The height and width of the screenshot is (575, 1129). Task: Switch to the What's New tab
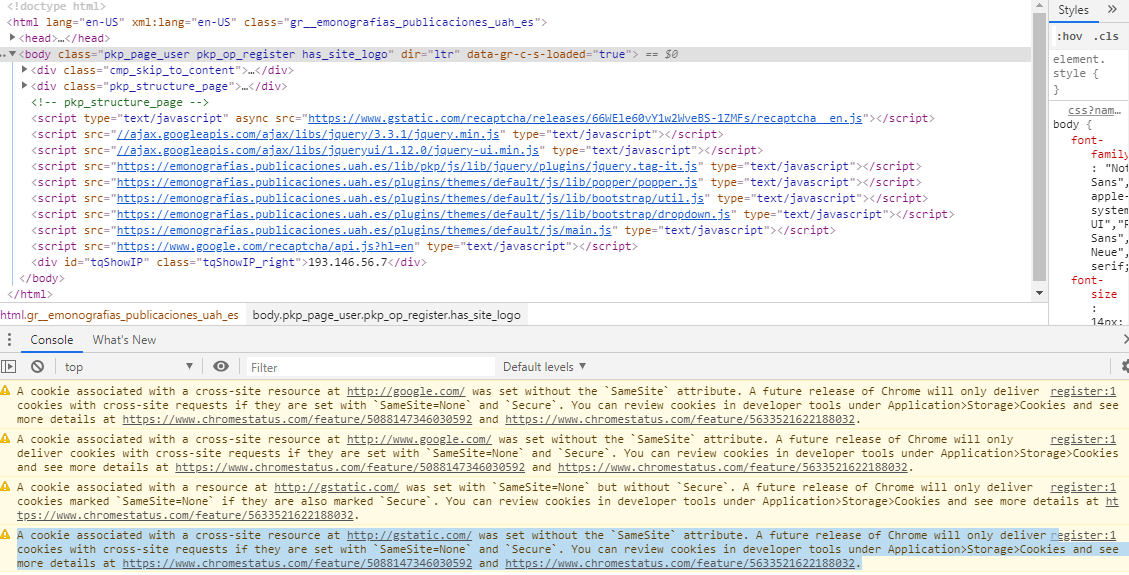click(x=124, y=340)
